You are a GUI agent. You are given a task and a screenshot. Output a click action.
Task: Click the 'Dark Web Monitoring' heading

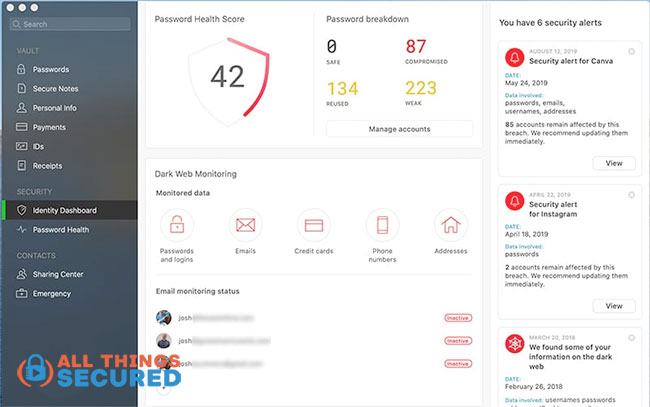[x=196, y=174]
